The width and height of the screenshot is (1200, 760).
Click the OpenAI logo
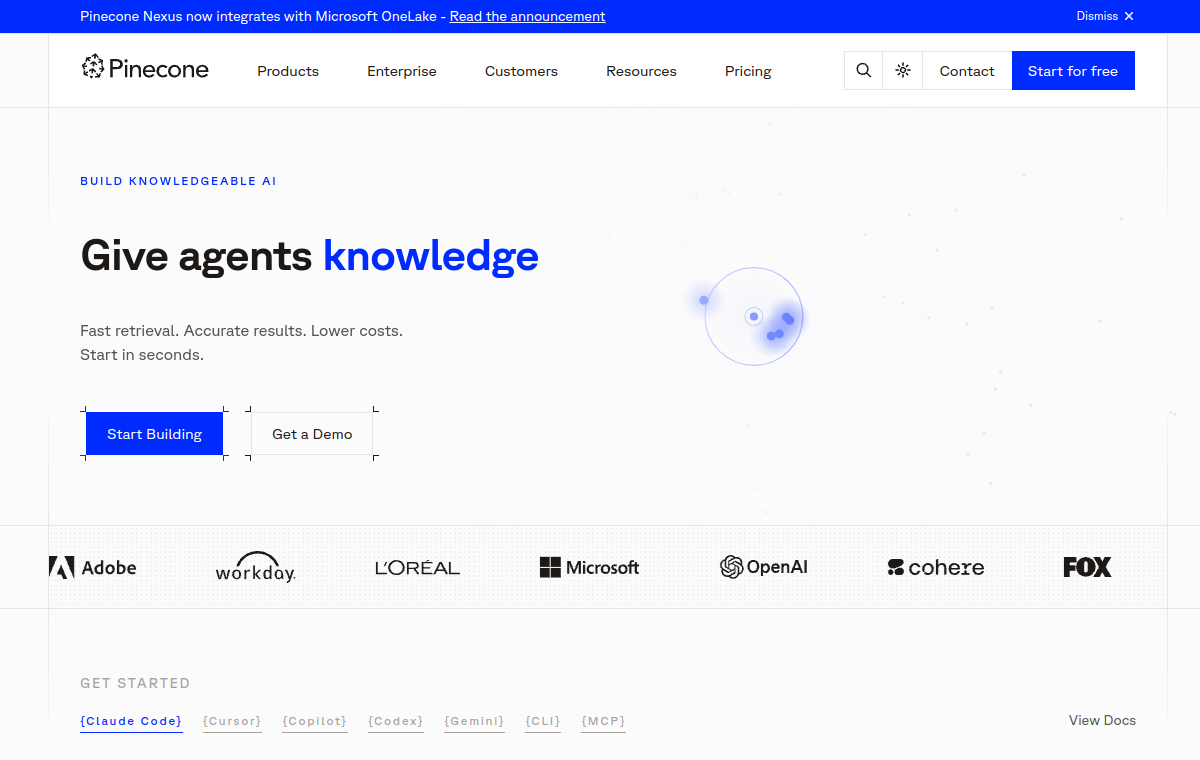click(x=764, y=567)
